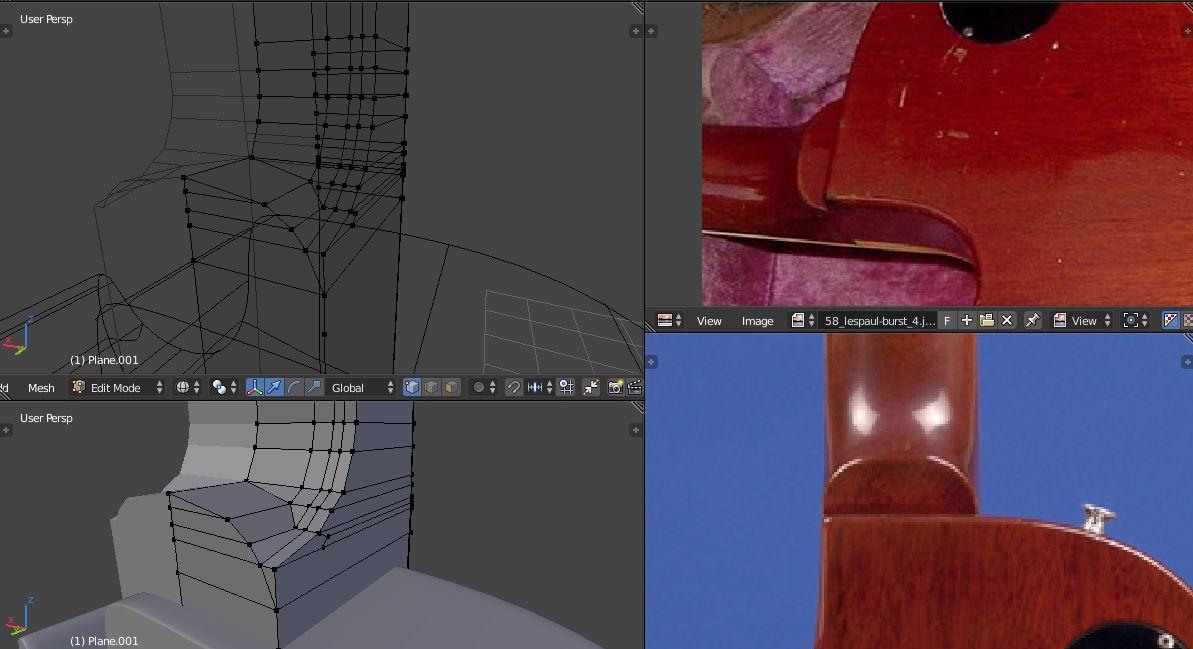Image resolution: width=1193 pixels, height=649 pixels.
Task: Open the Mesh menu in 3D view header
Action: tap(41, 388)
